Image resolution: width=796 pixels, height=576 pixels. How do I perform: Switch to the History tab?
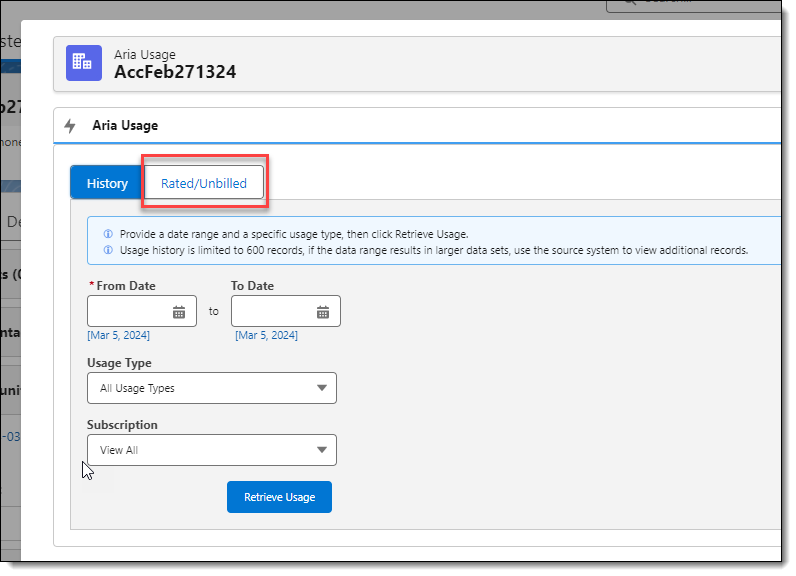[107, 183]
